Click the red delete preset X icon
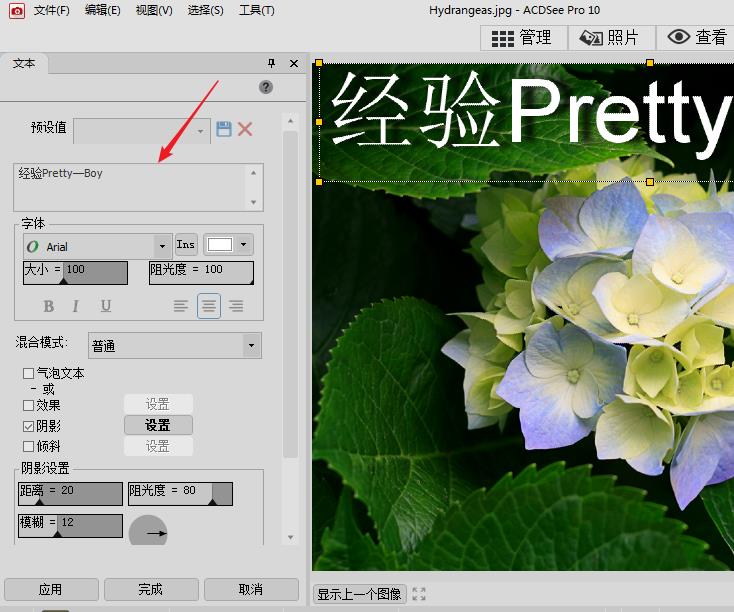 pyautogui.click(x=245, y=129)
